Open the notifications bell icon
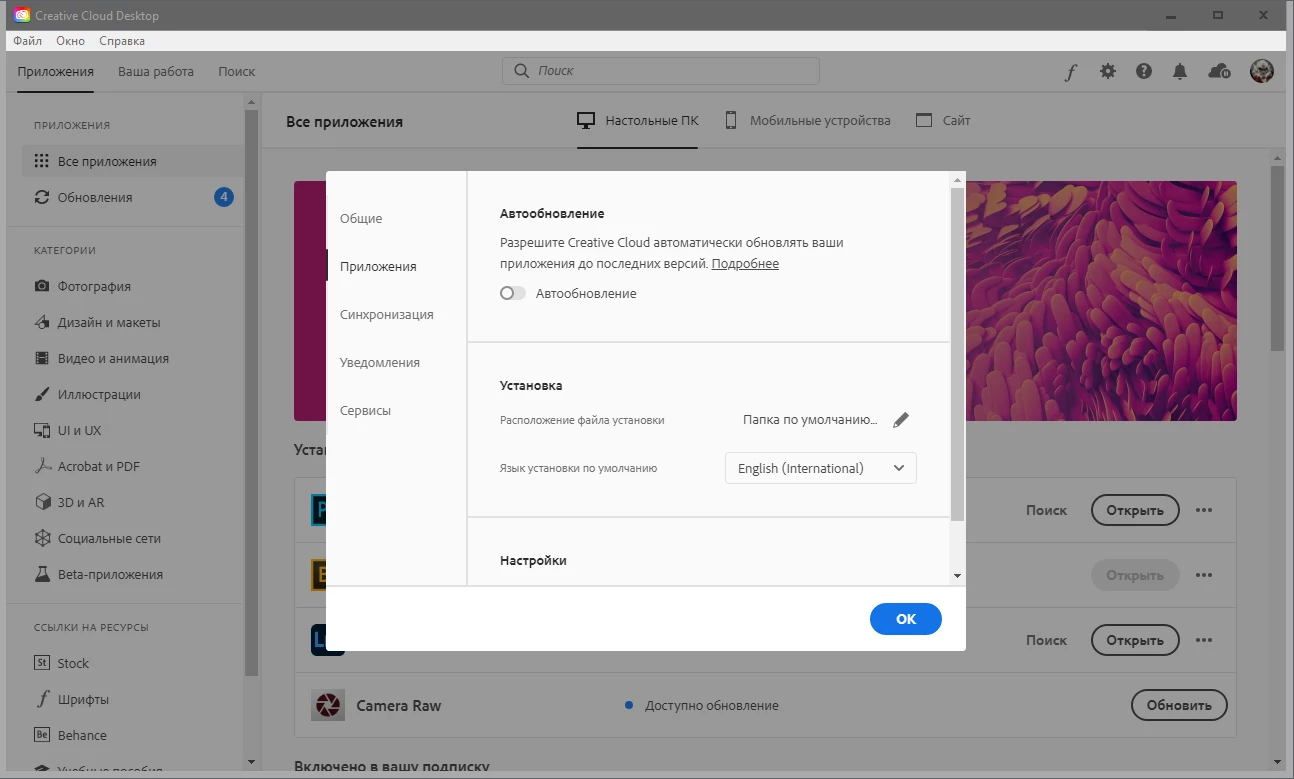 1181,71
